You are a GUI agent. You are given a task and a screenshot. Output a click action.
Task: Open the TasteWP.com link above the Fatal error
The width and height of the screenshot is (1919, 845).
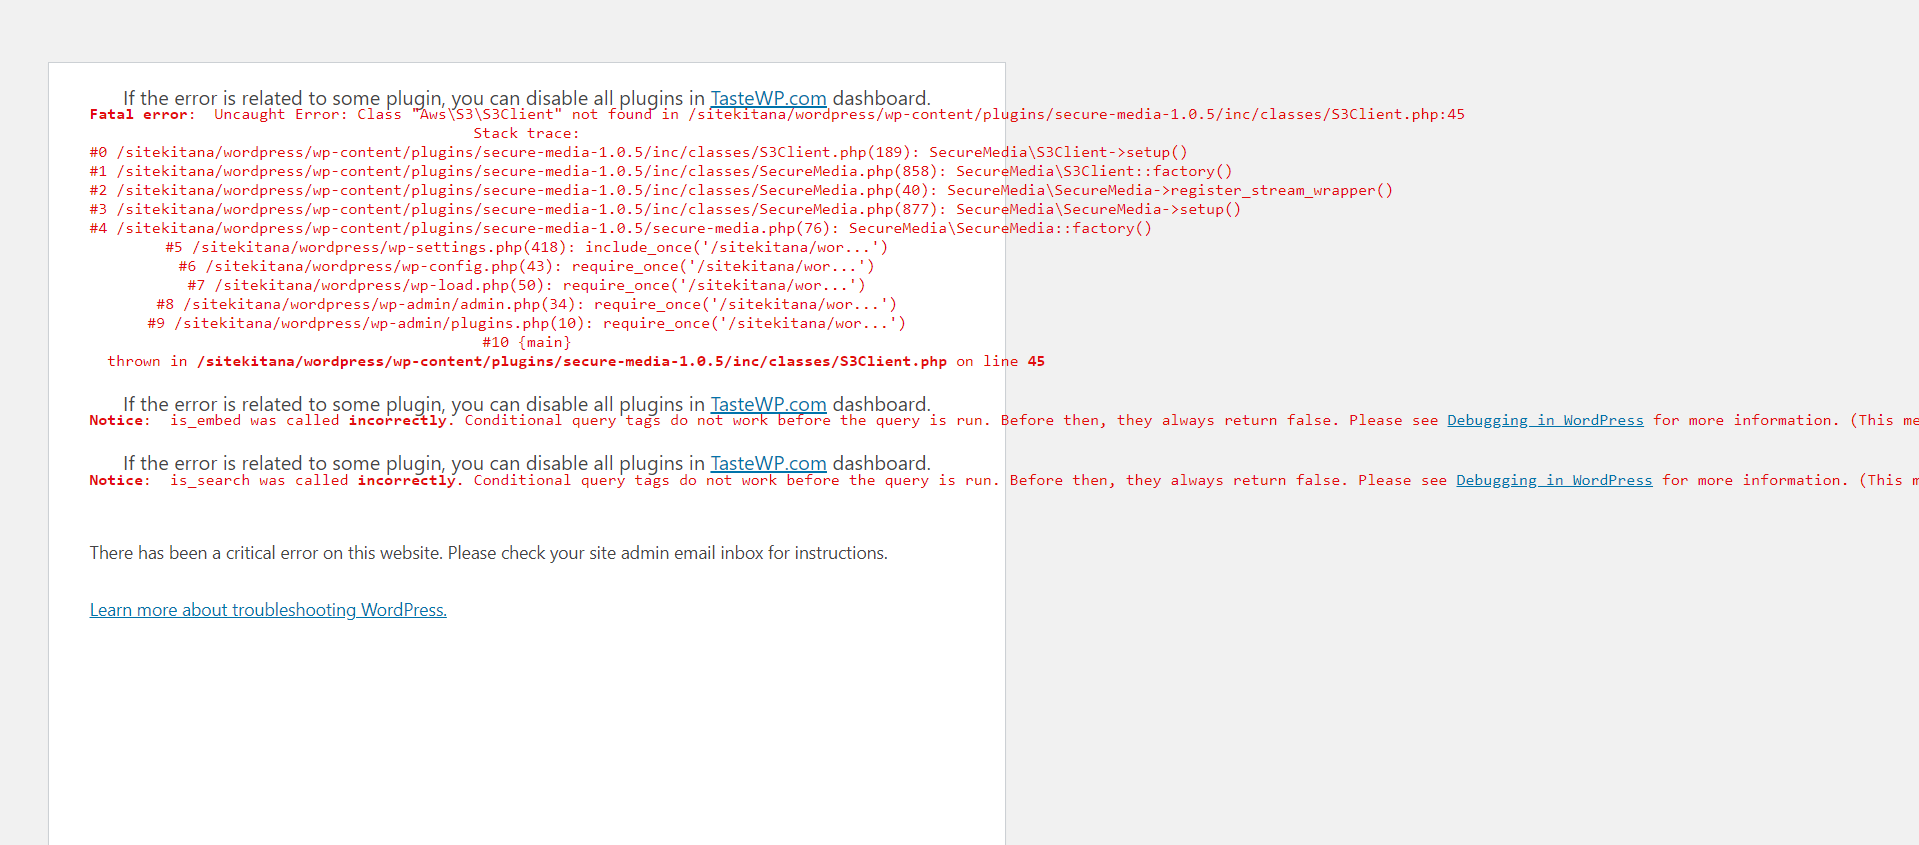768,98
